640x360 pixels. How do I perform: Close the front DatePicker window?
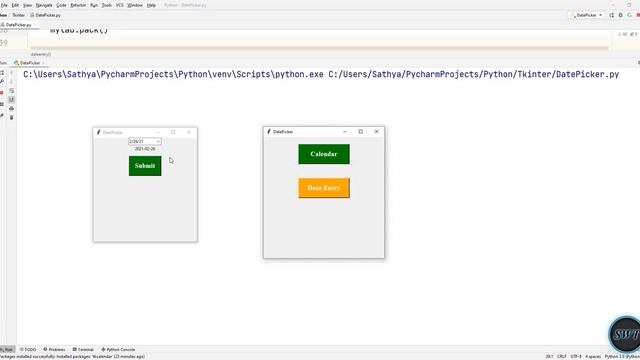tap(376, 131)
